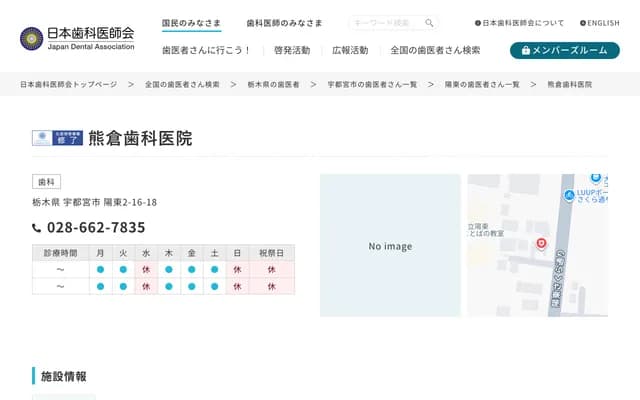Click the 熊倉歯科医院 breadcrumb text

pyautogui.click(x=569, y=84)
